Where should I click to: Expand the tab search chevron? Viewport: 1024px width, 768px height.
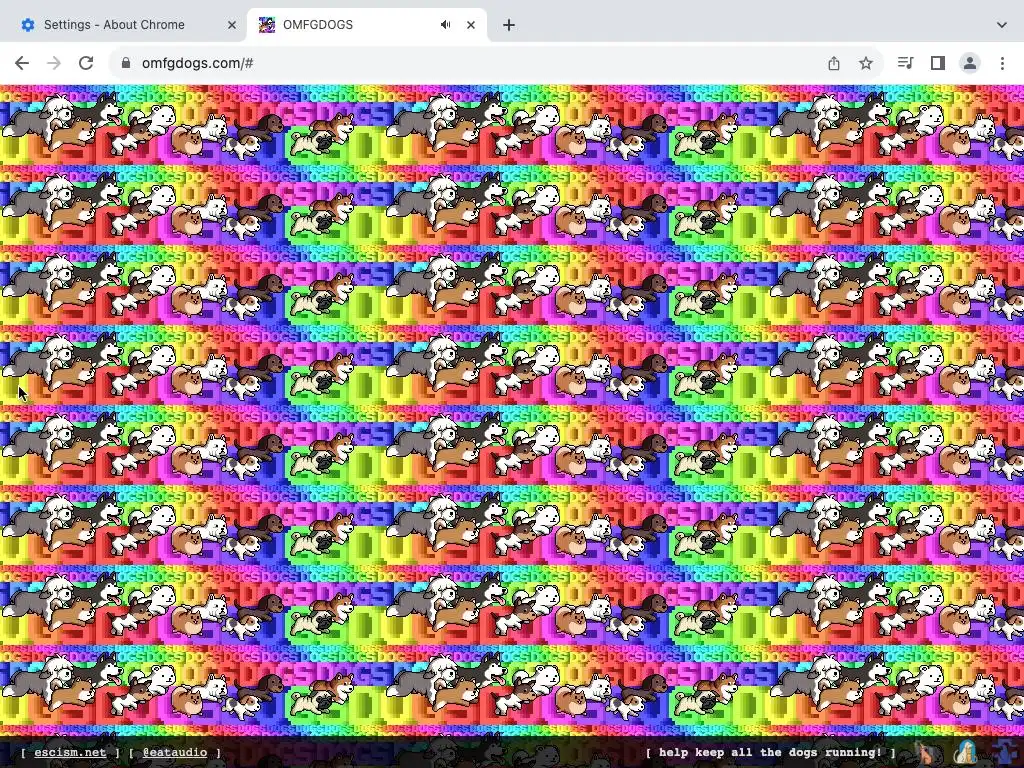[x=1002, y=25]
